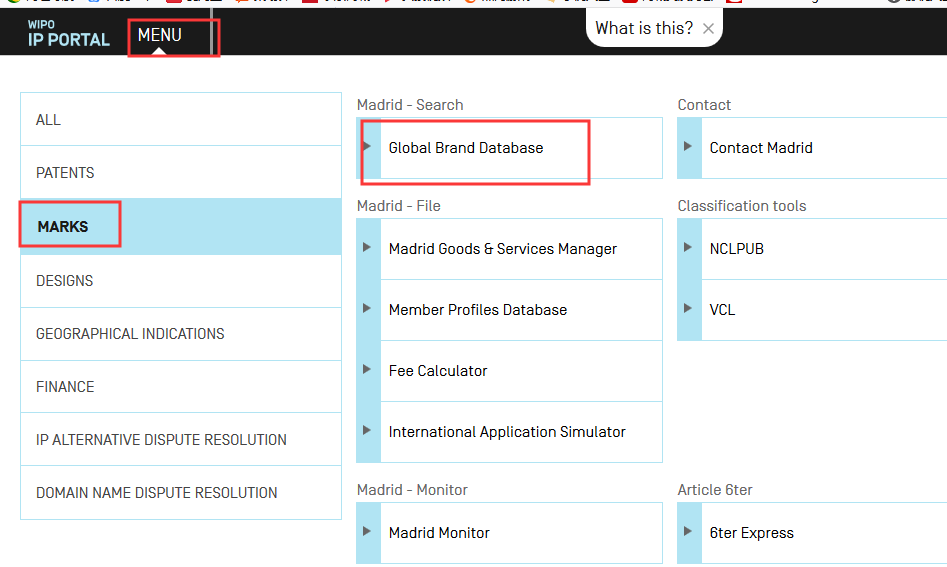Screen dimensions: 947x567
Task: Select the PATENTS category
Action: pyautogui.click(x=181, y=173)
